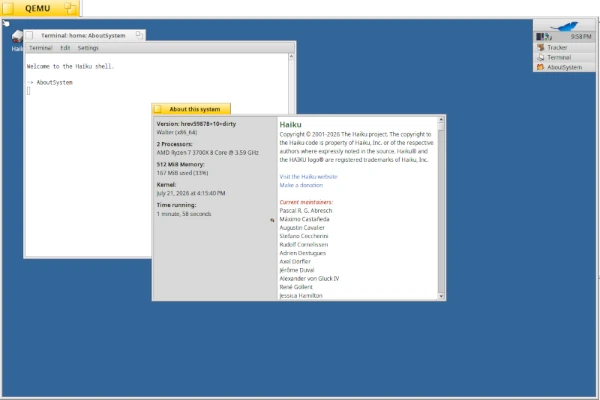Screen dimensions: 600x400
Task: Click the 2 Processors: label
Action: [174, 144]
